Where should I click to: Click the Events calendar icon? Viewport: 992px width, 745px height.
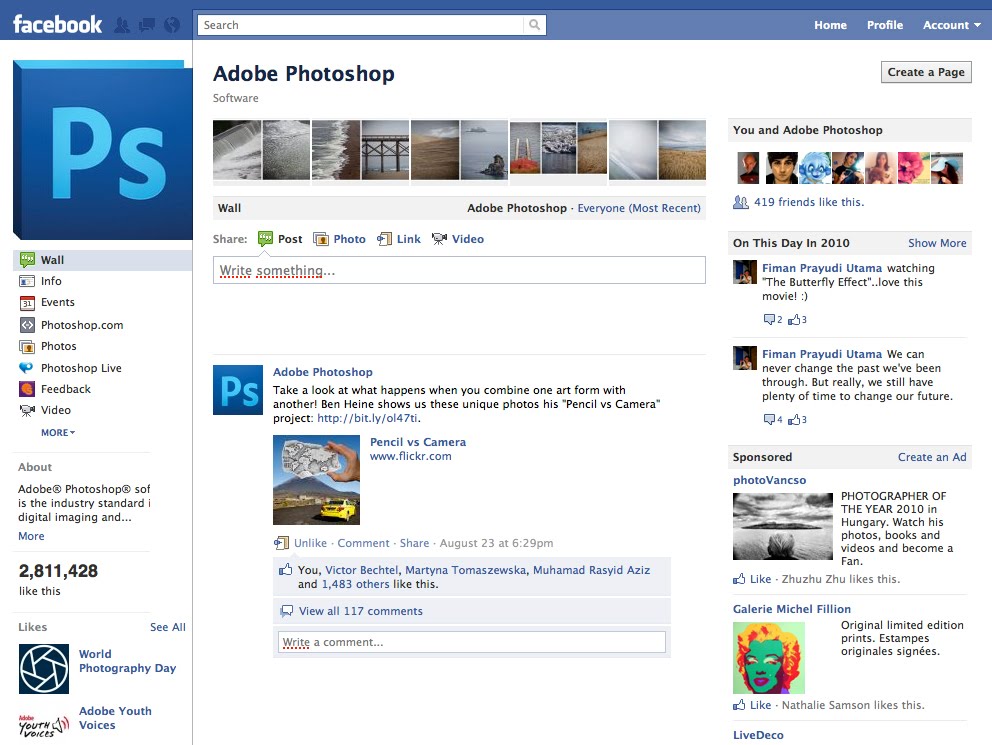point(27,303)
